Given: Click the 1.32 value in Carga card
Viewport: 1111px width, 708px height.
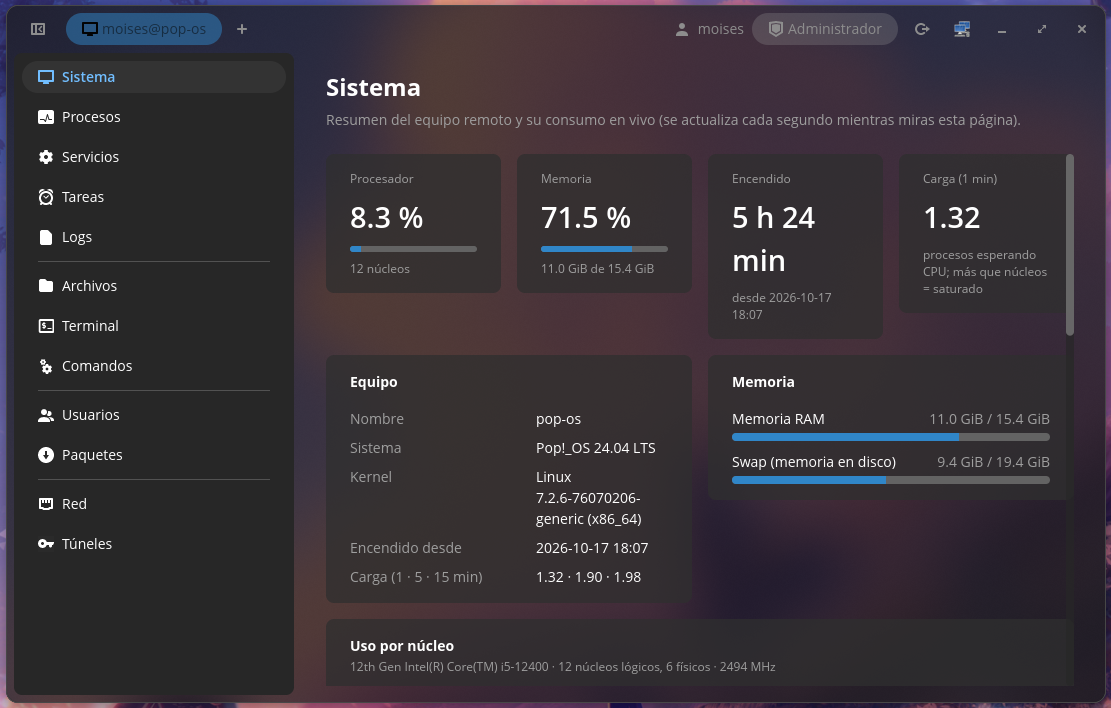Looking at the screenshot, I should pyautogui.click(x=952, y=218).
